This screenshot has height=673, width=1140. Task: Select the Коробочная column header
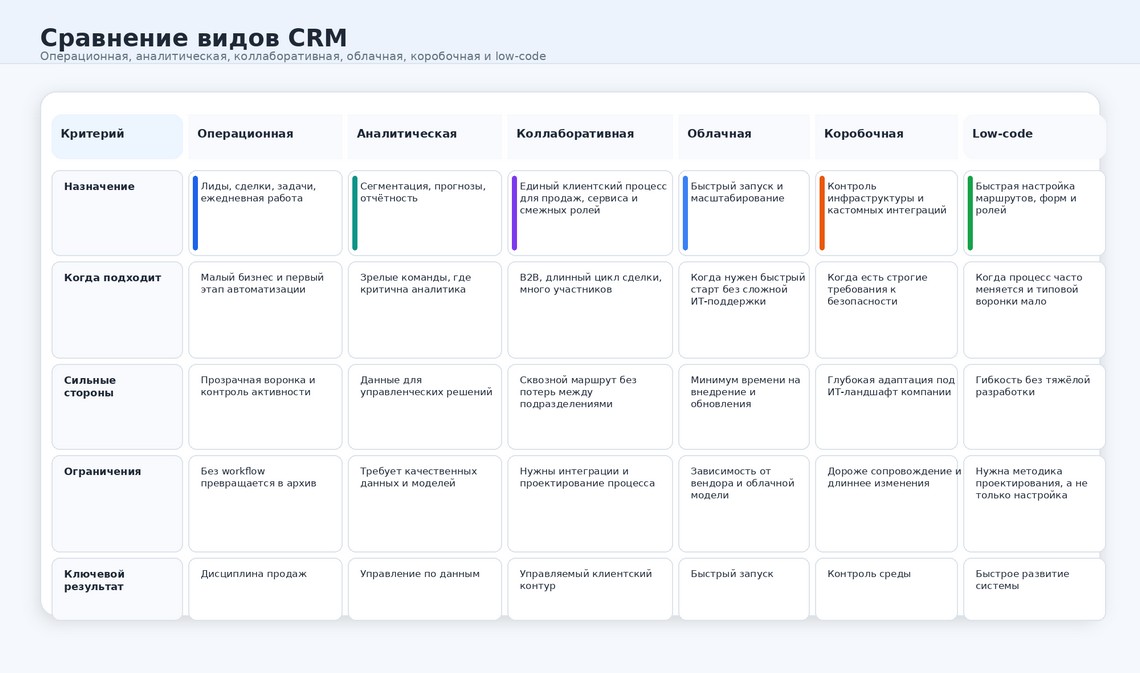point(886,137)
